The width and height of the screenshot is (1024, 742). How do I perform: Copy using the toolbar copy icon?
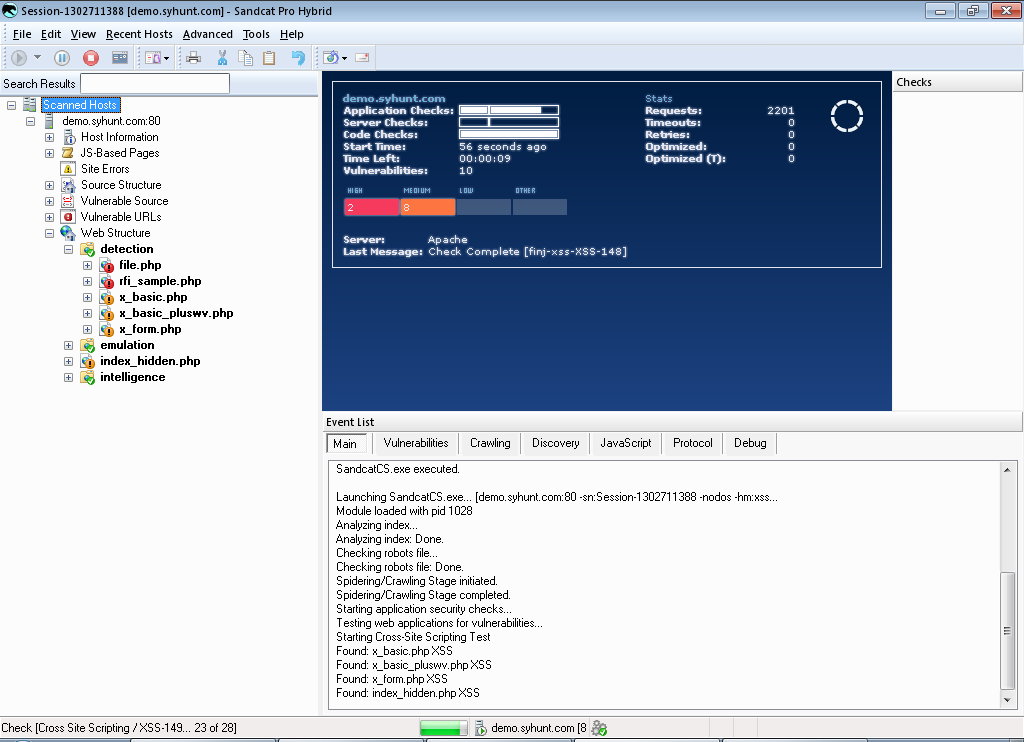click(x=246, y=58)
